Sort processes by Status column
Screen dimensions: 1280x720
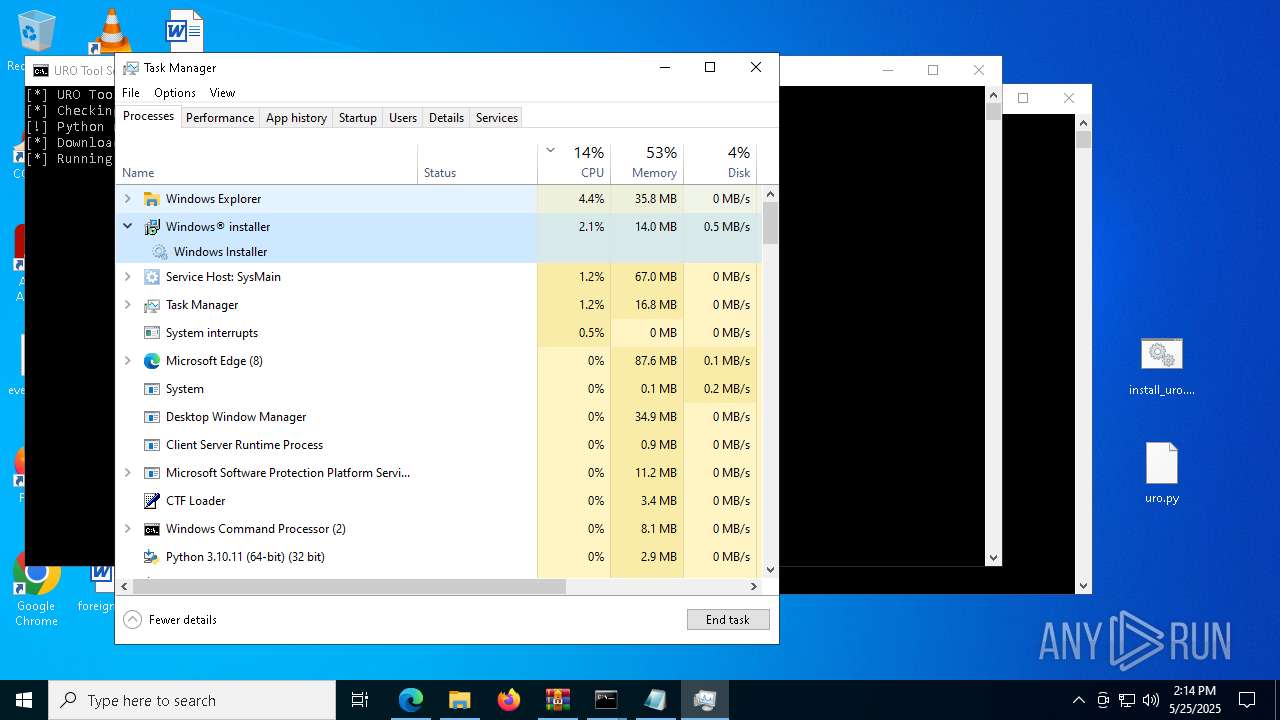[x=477, y=163]
